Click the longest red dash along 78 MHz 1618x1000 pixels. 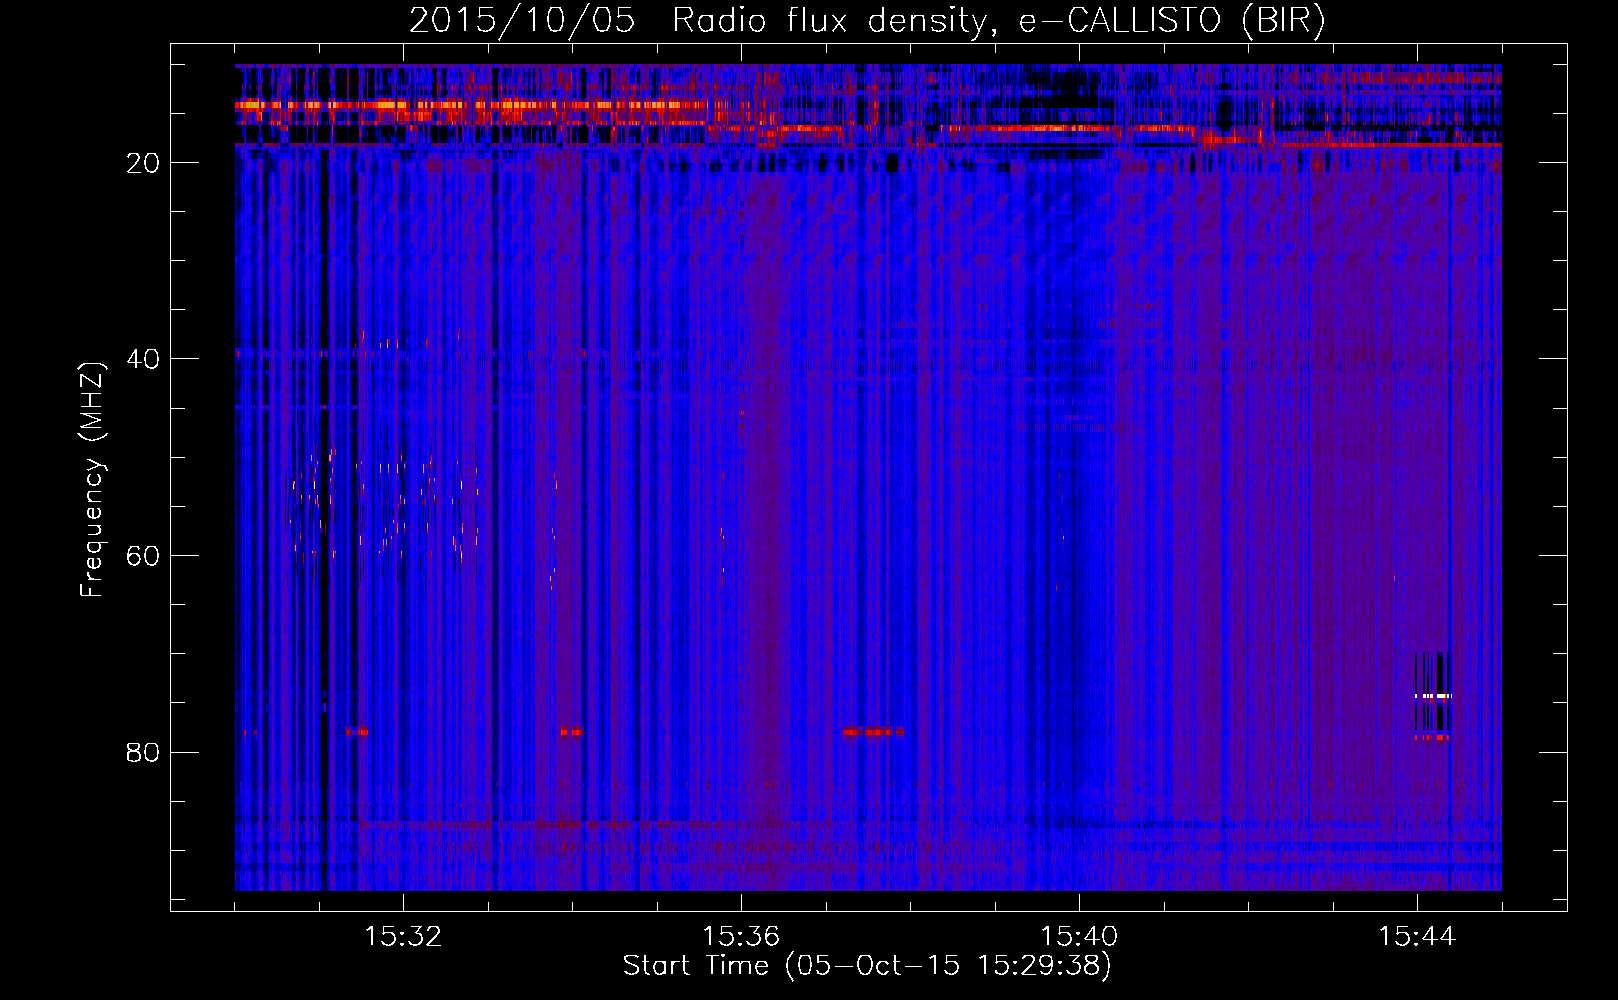(873, 731)
